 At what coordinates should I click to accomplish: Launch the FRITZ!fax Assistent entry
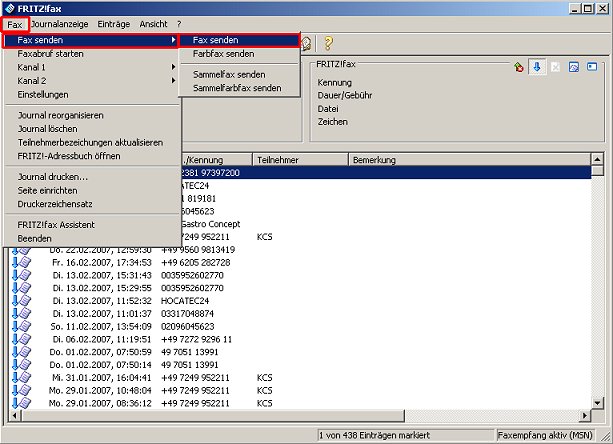(x=91, y=225)
